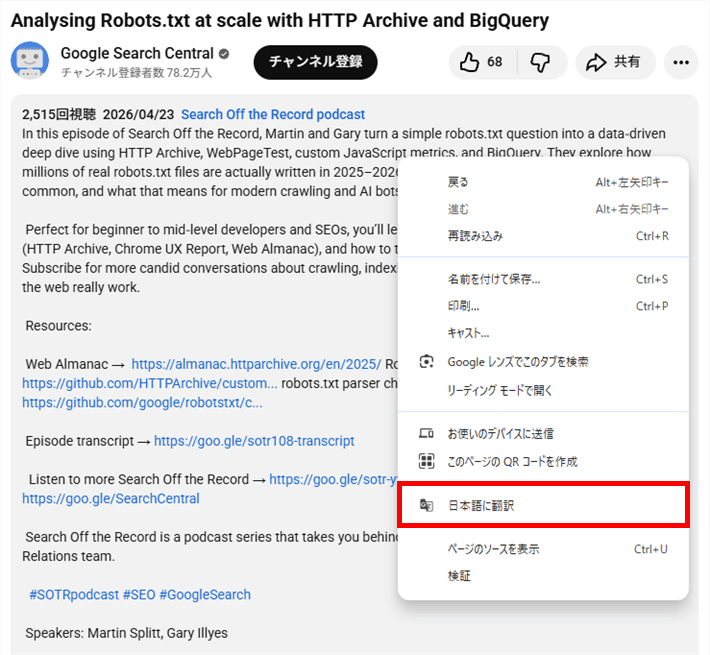Image resolution: width=710 pixels, height=655 pixels.
Task: Open the almanac.httparchive.org link
Action: tap(256, 364)
